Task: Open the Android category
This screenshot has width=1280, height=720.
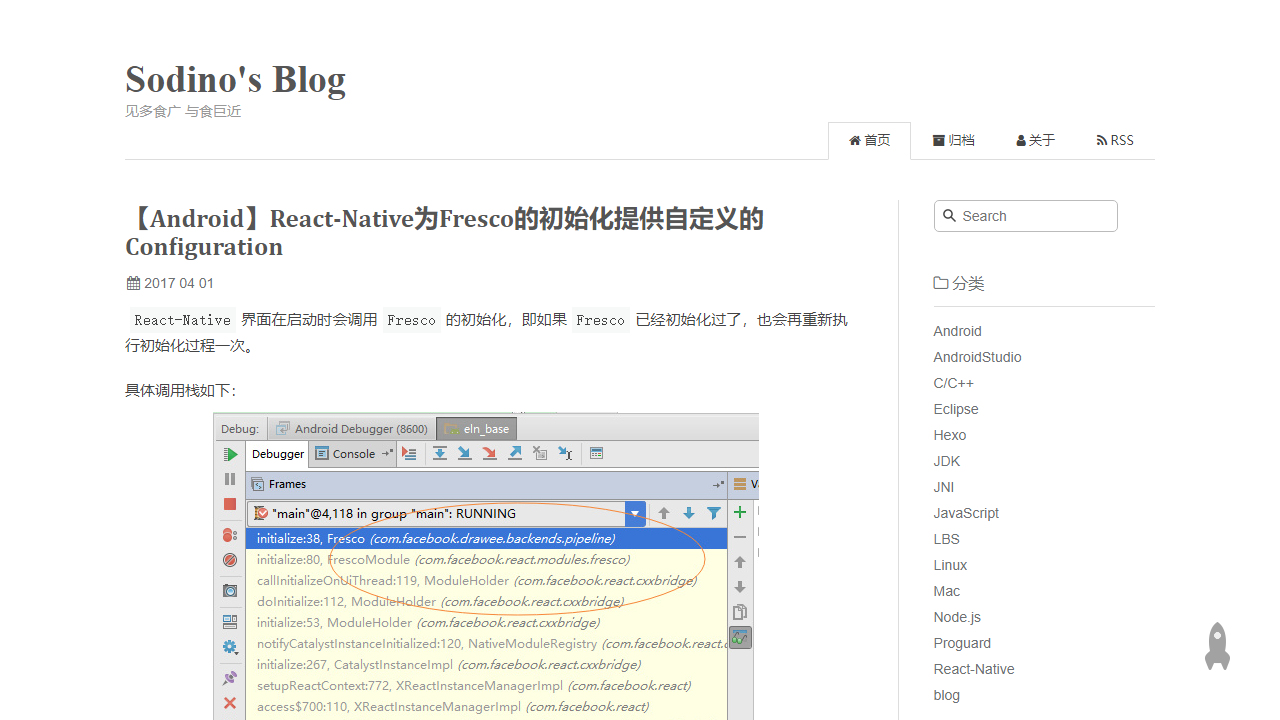Action: 958,331
